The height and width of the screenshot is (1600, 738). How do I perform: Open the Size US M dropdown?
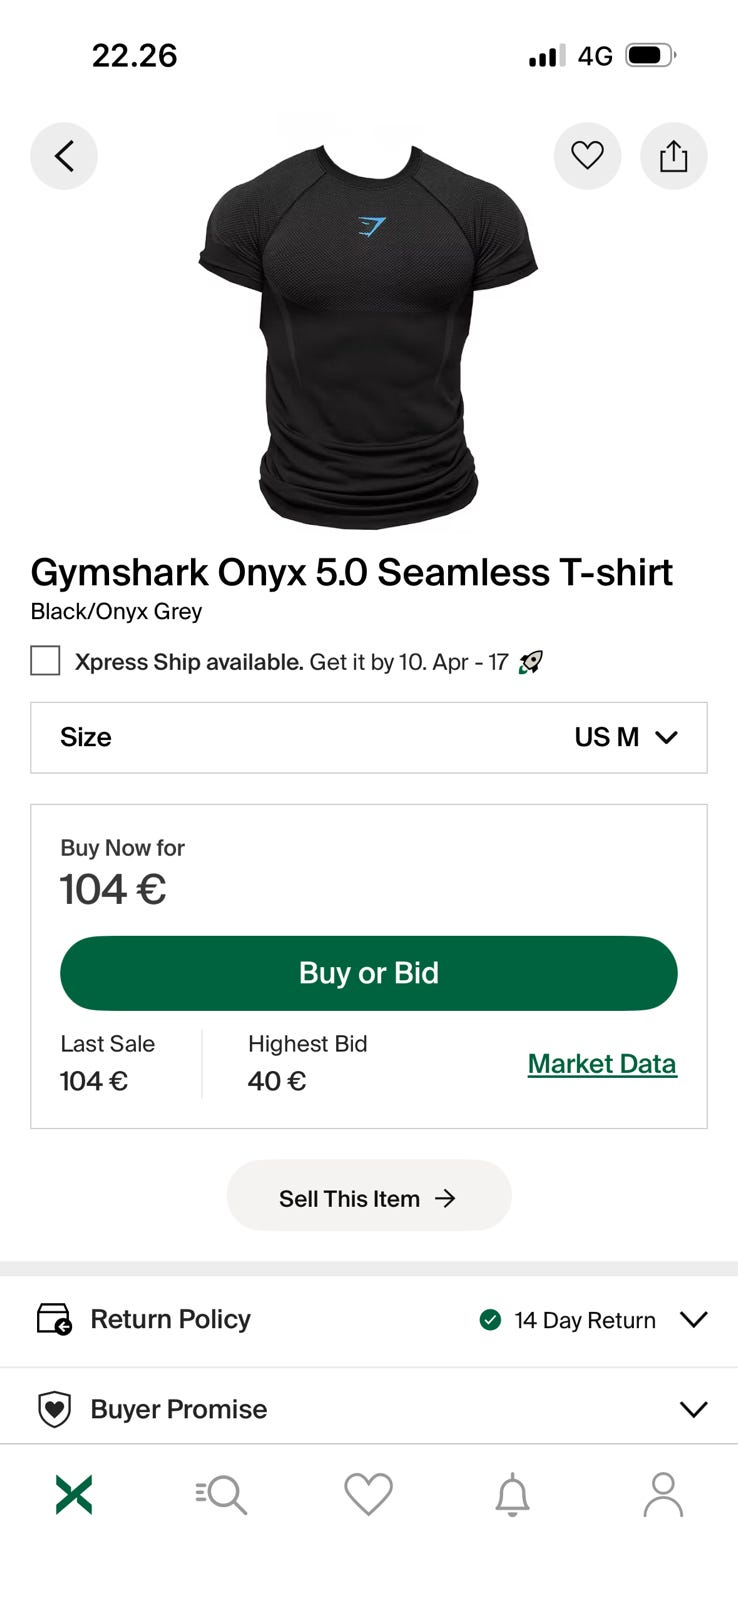[x=368, y=738]
